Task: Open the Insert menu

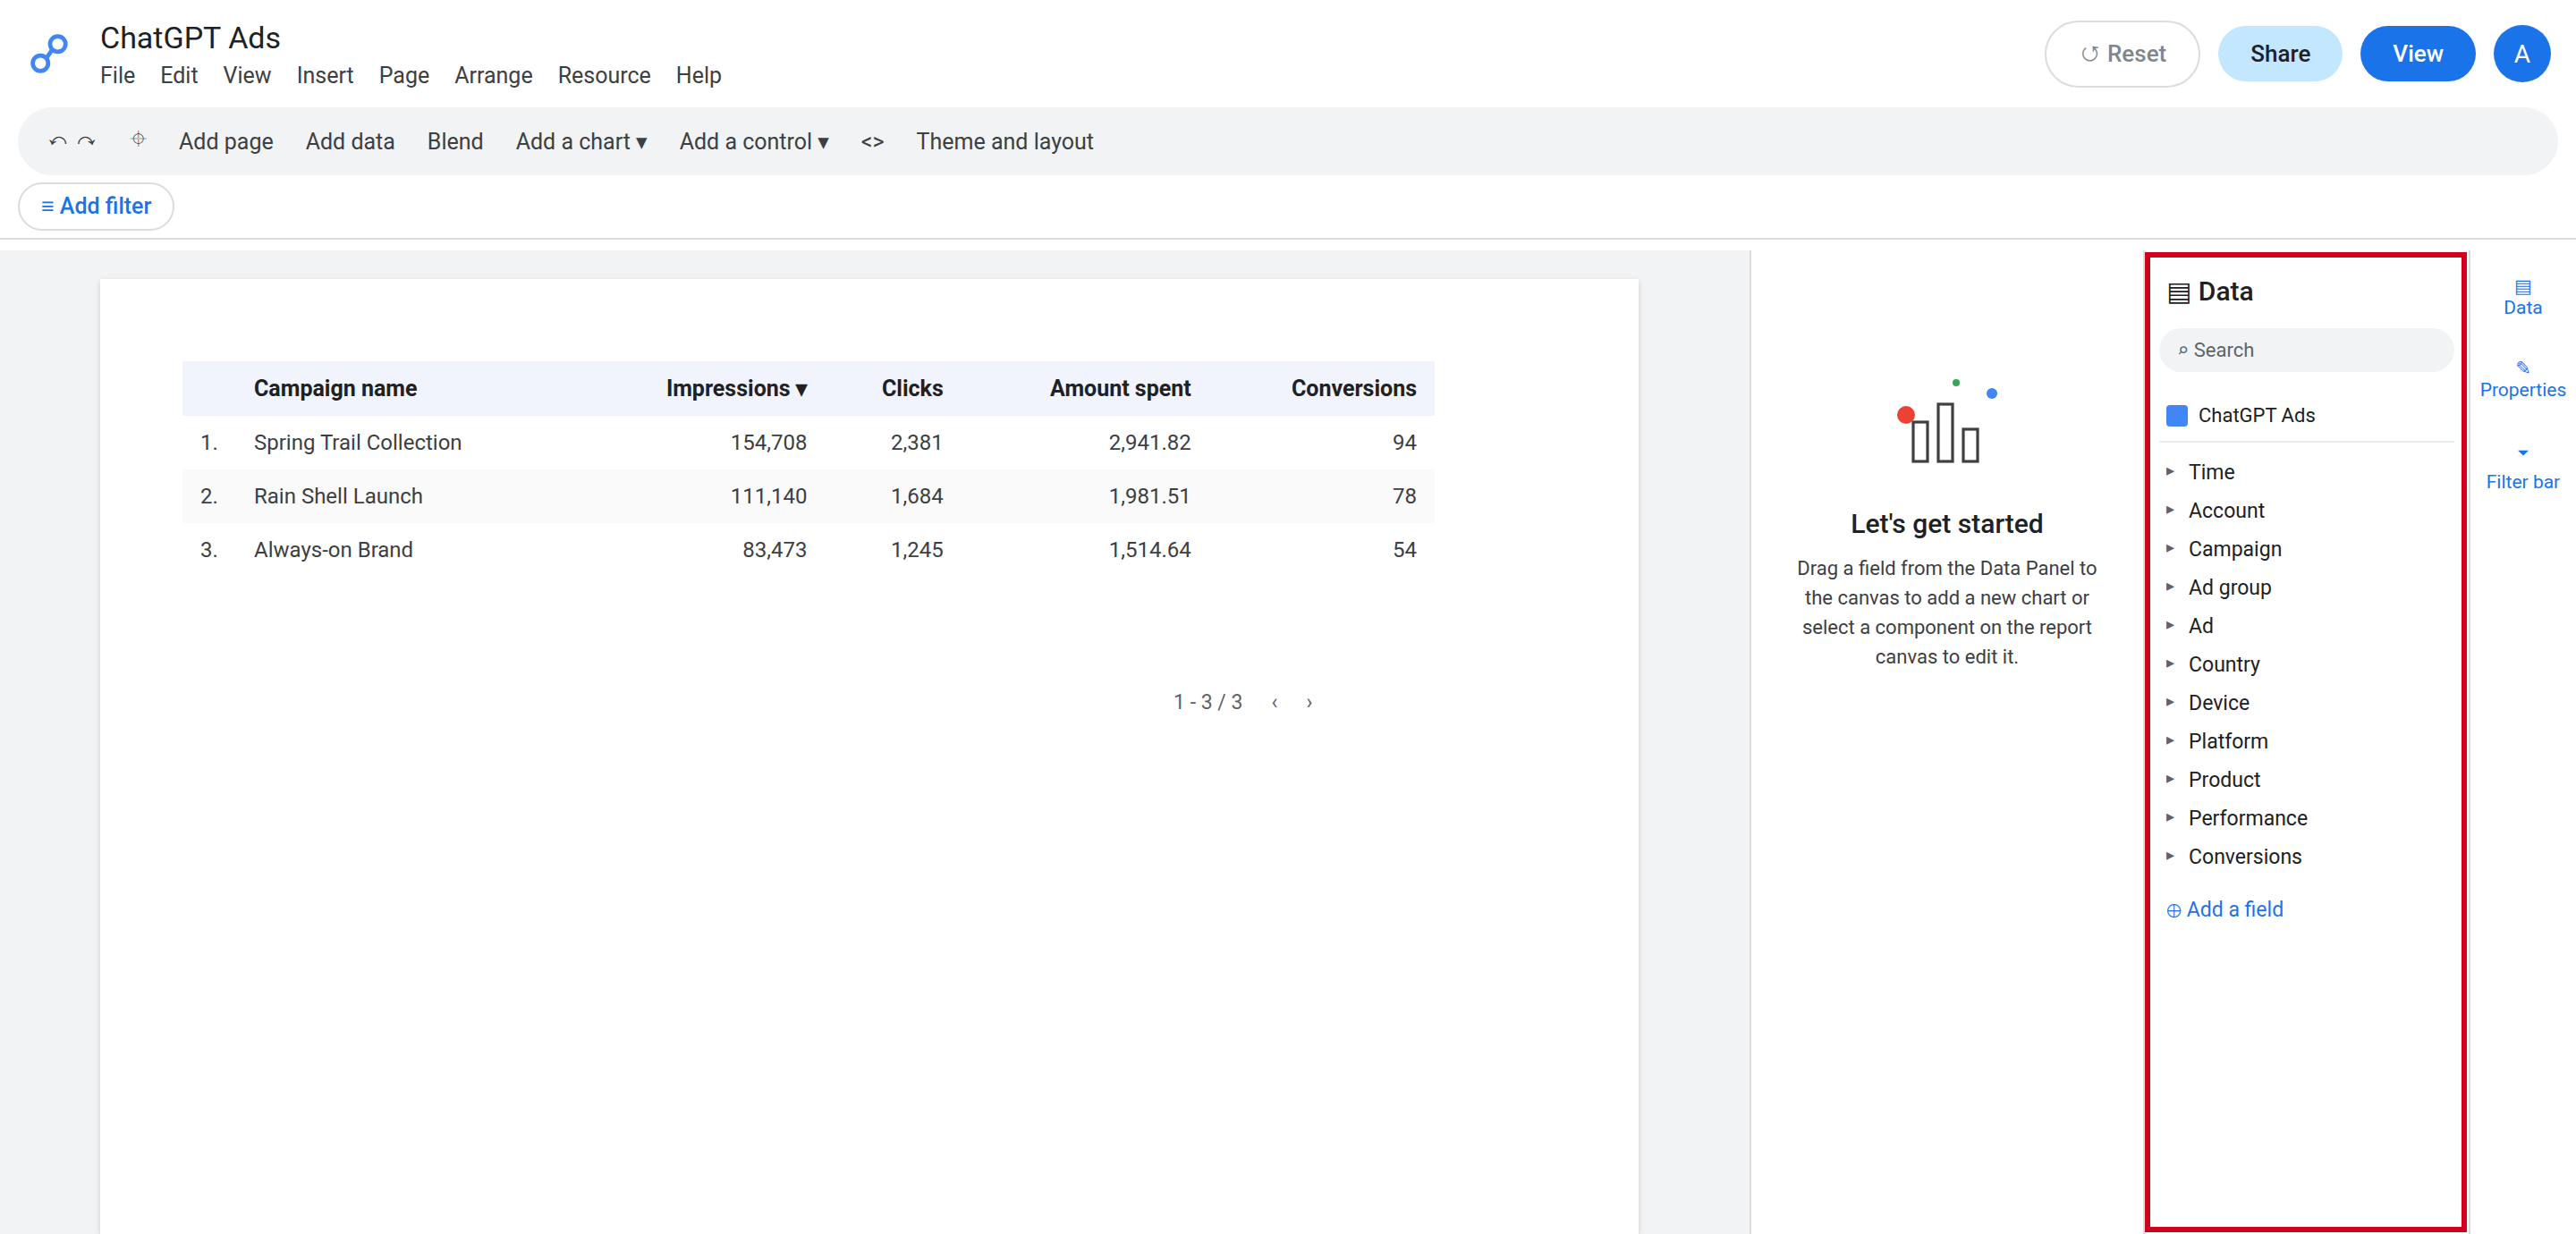Action: click(x=325, y=75)
